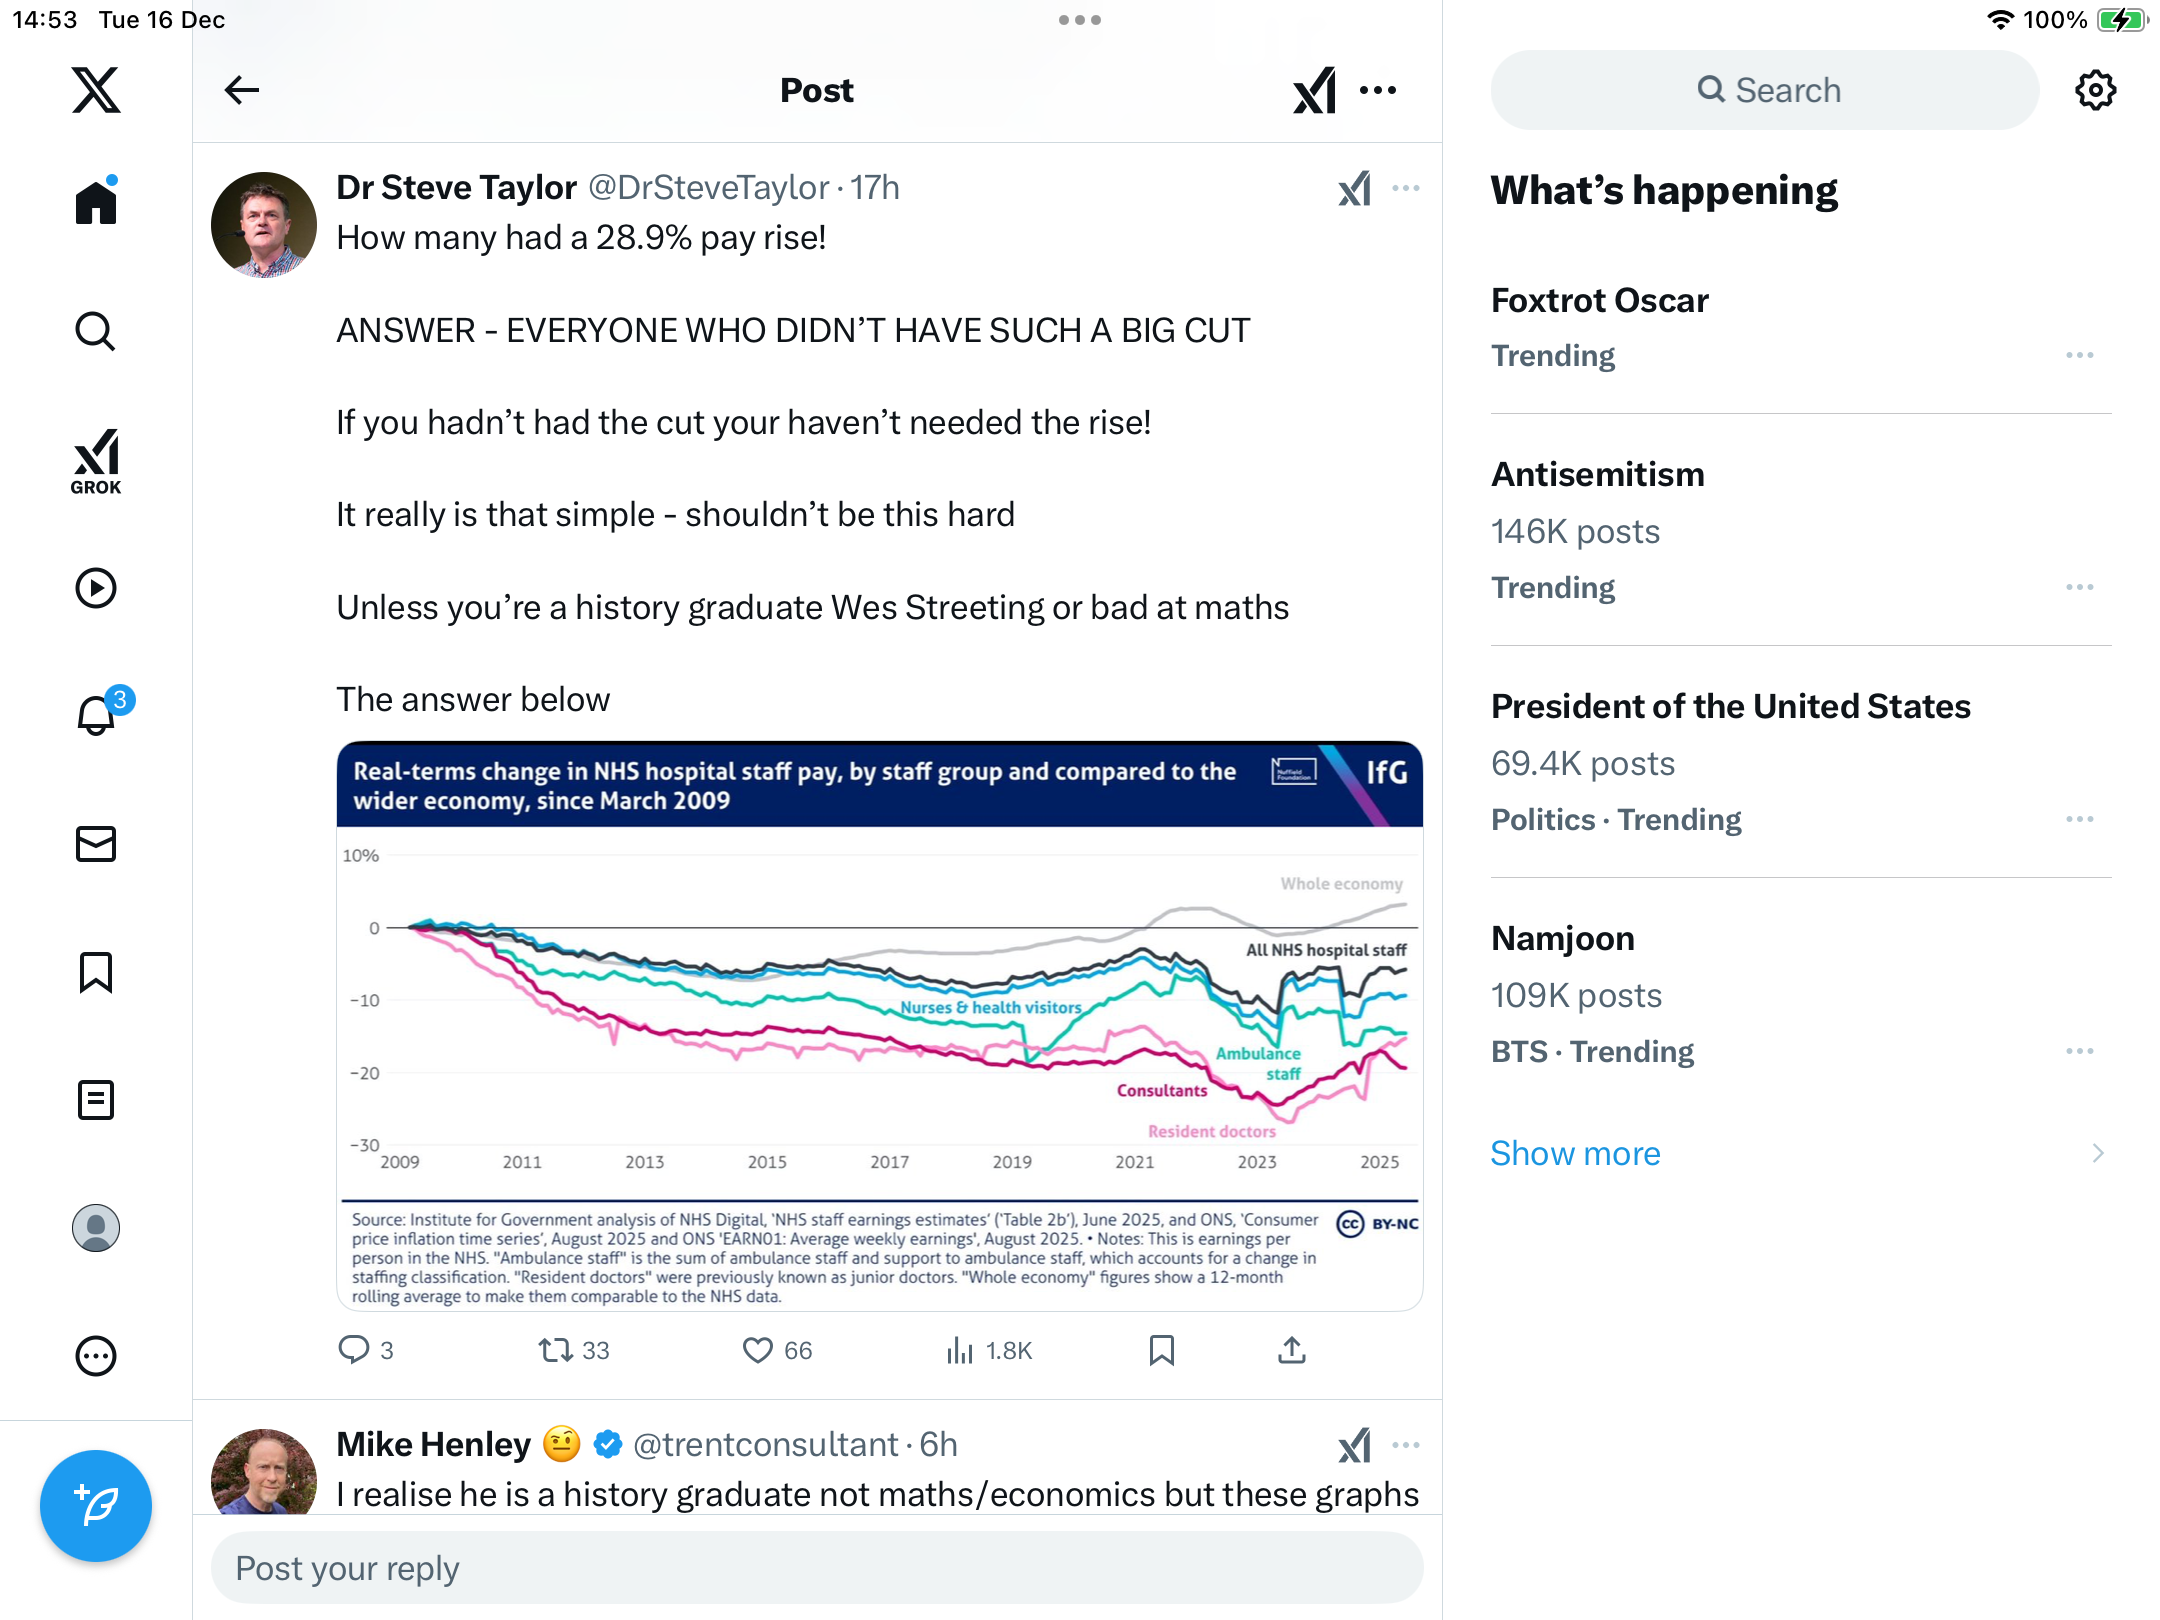The image size is (2160, 1620).
Task: Share Dr Steve Taylor's post
Action: [1291, 1350]
